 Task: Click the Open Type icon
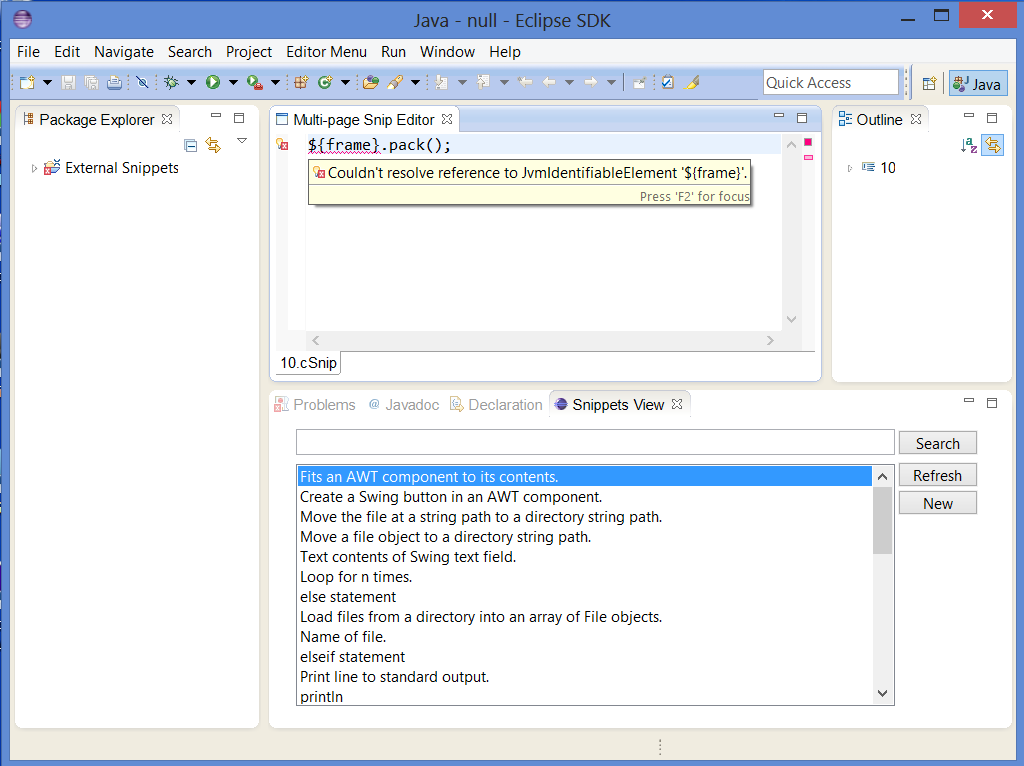[x=371, y=82]
